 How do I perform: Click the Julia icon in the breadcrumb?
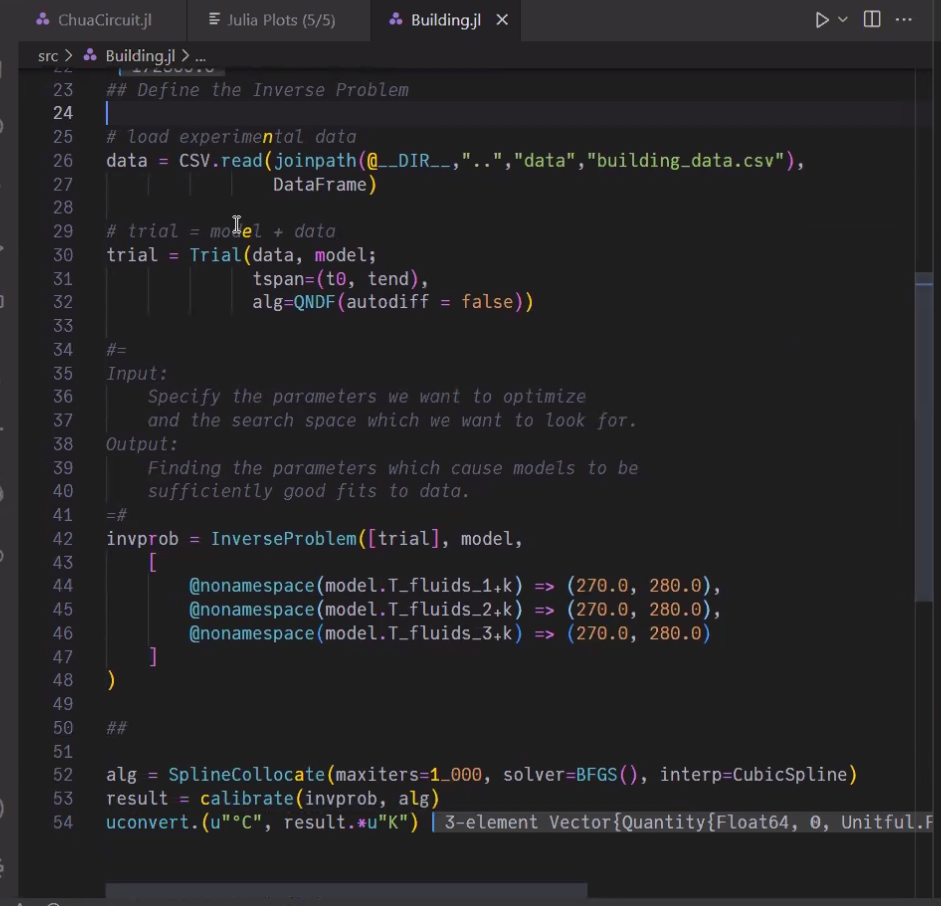pos(90,55)
